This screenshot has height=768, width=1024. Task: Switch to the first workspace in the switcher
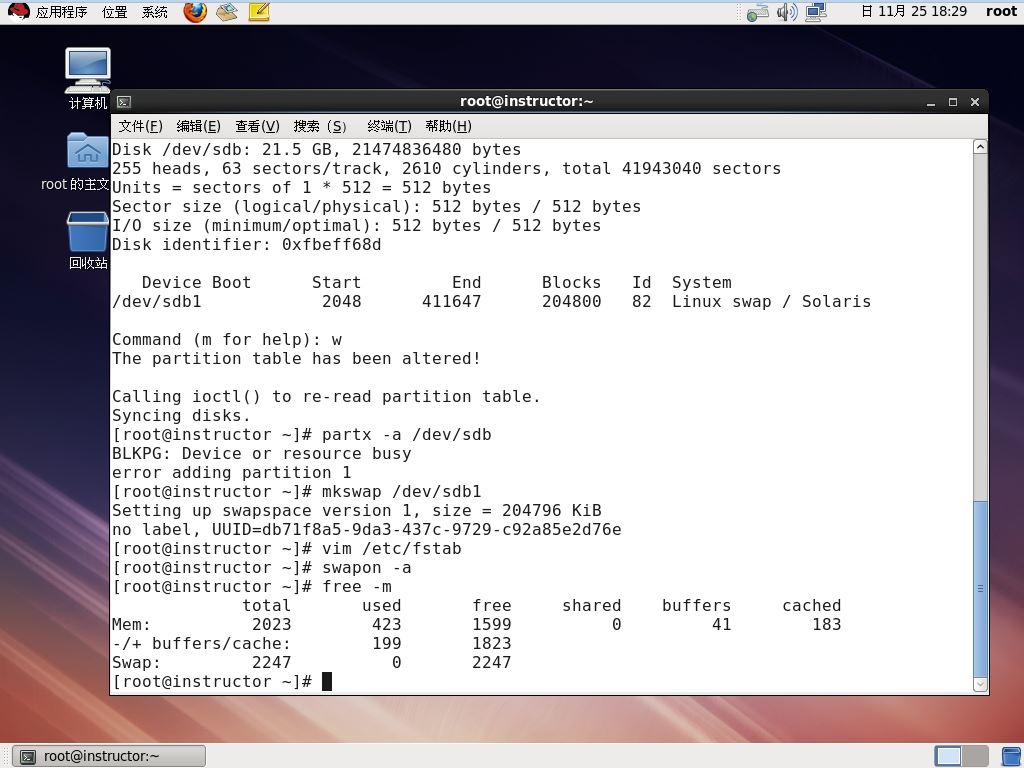[x=948, y=756]
